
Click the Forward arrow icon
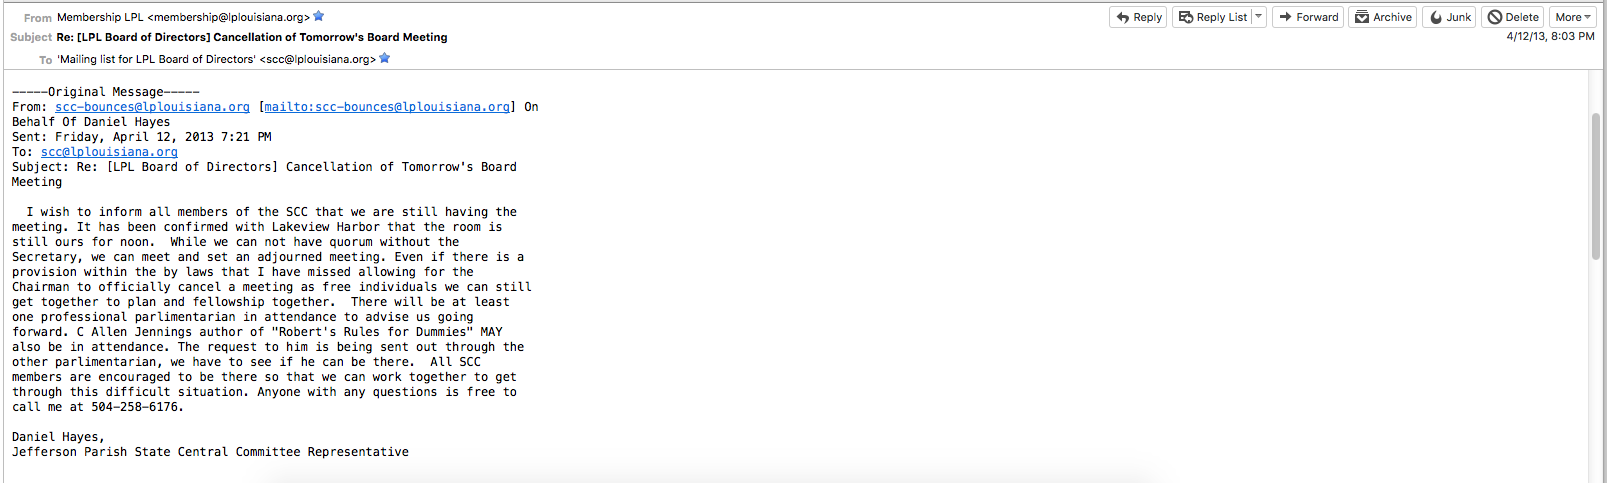tap(1286, 17)
